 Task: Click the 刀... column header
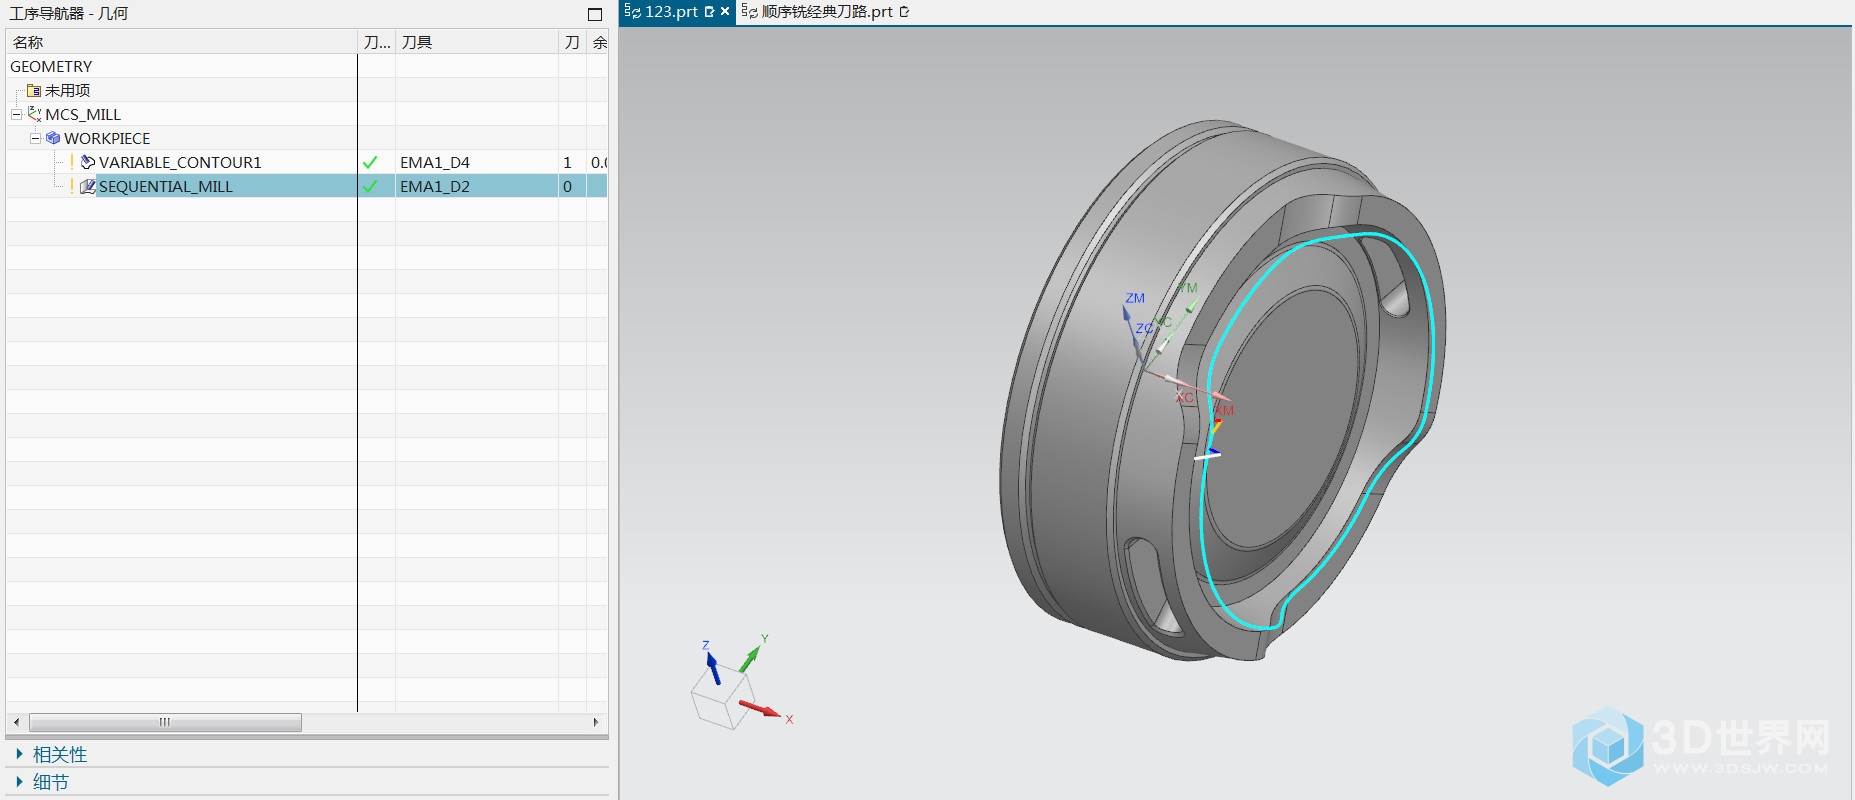click(377, 42)
